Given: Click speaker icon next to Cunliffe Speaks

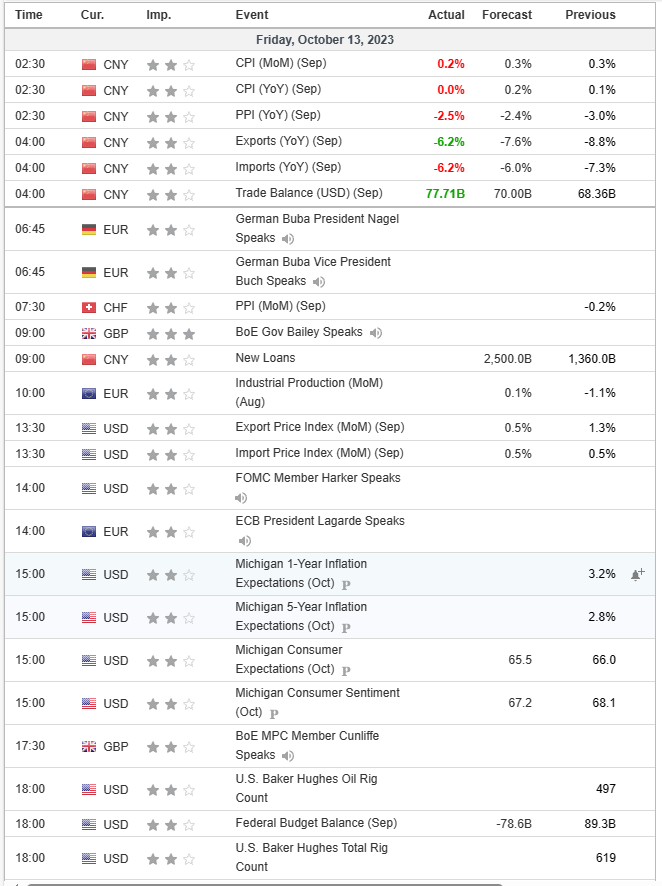Looking at the screenshot, I should 286,756.
